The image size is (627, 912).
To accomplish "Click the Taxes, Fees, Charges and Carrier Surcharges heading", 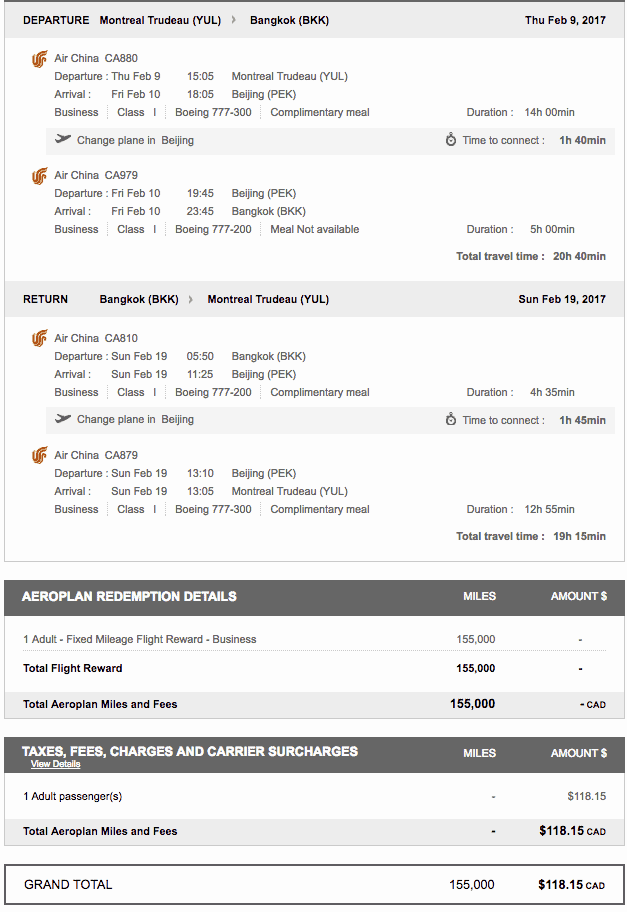I will click(x=190, y=751).
